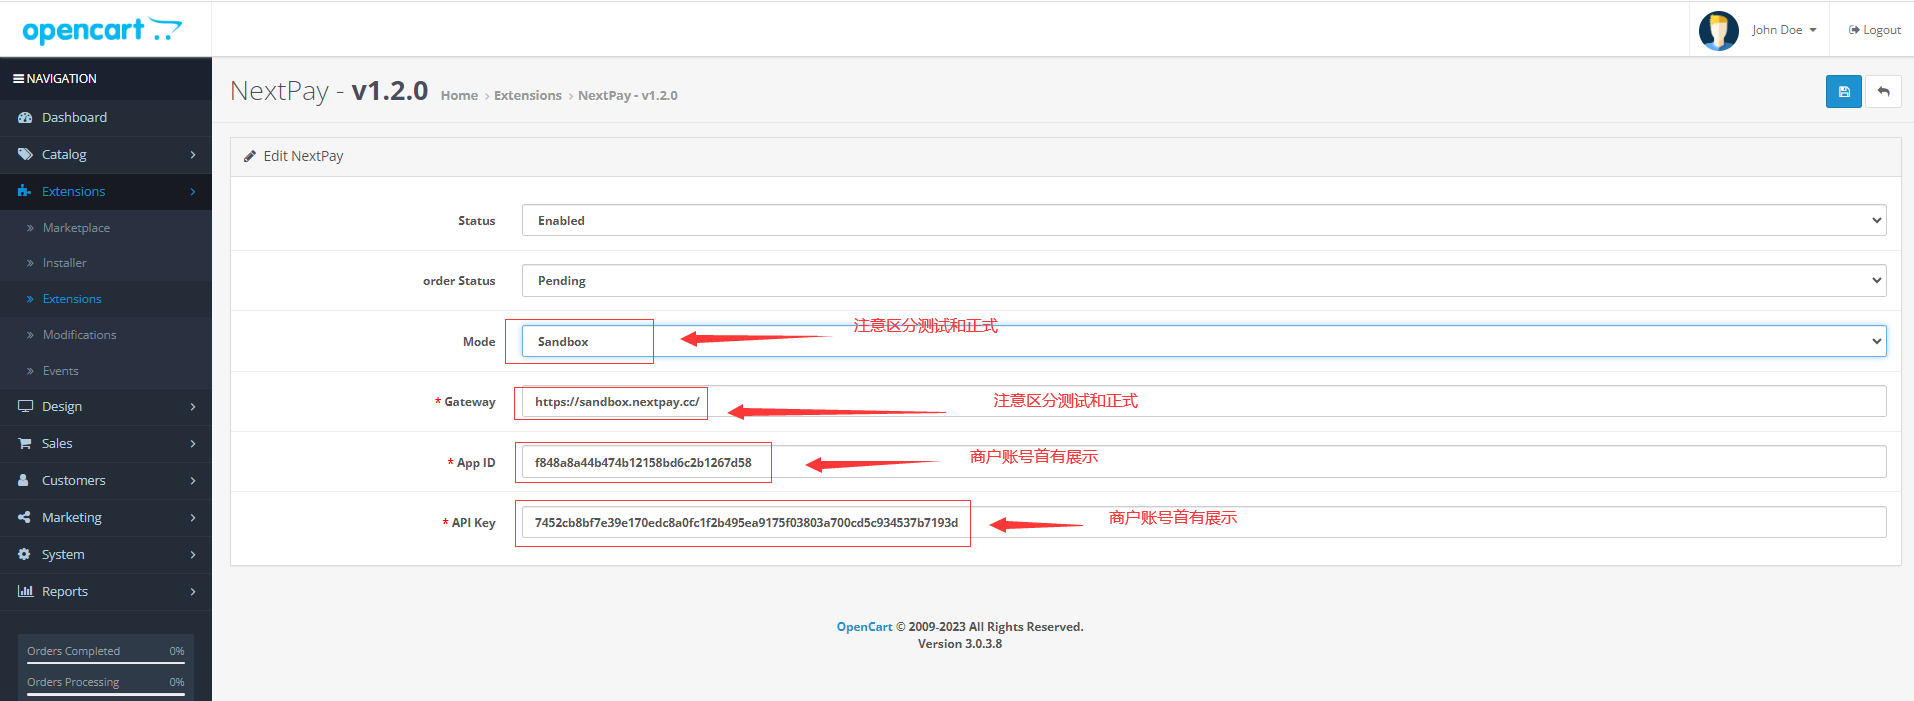Click the Reports bar-chart icon
1914x701 pixels.
25,592
